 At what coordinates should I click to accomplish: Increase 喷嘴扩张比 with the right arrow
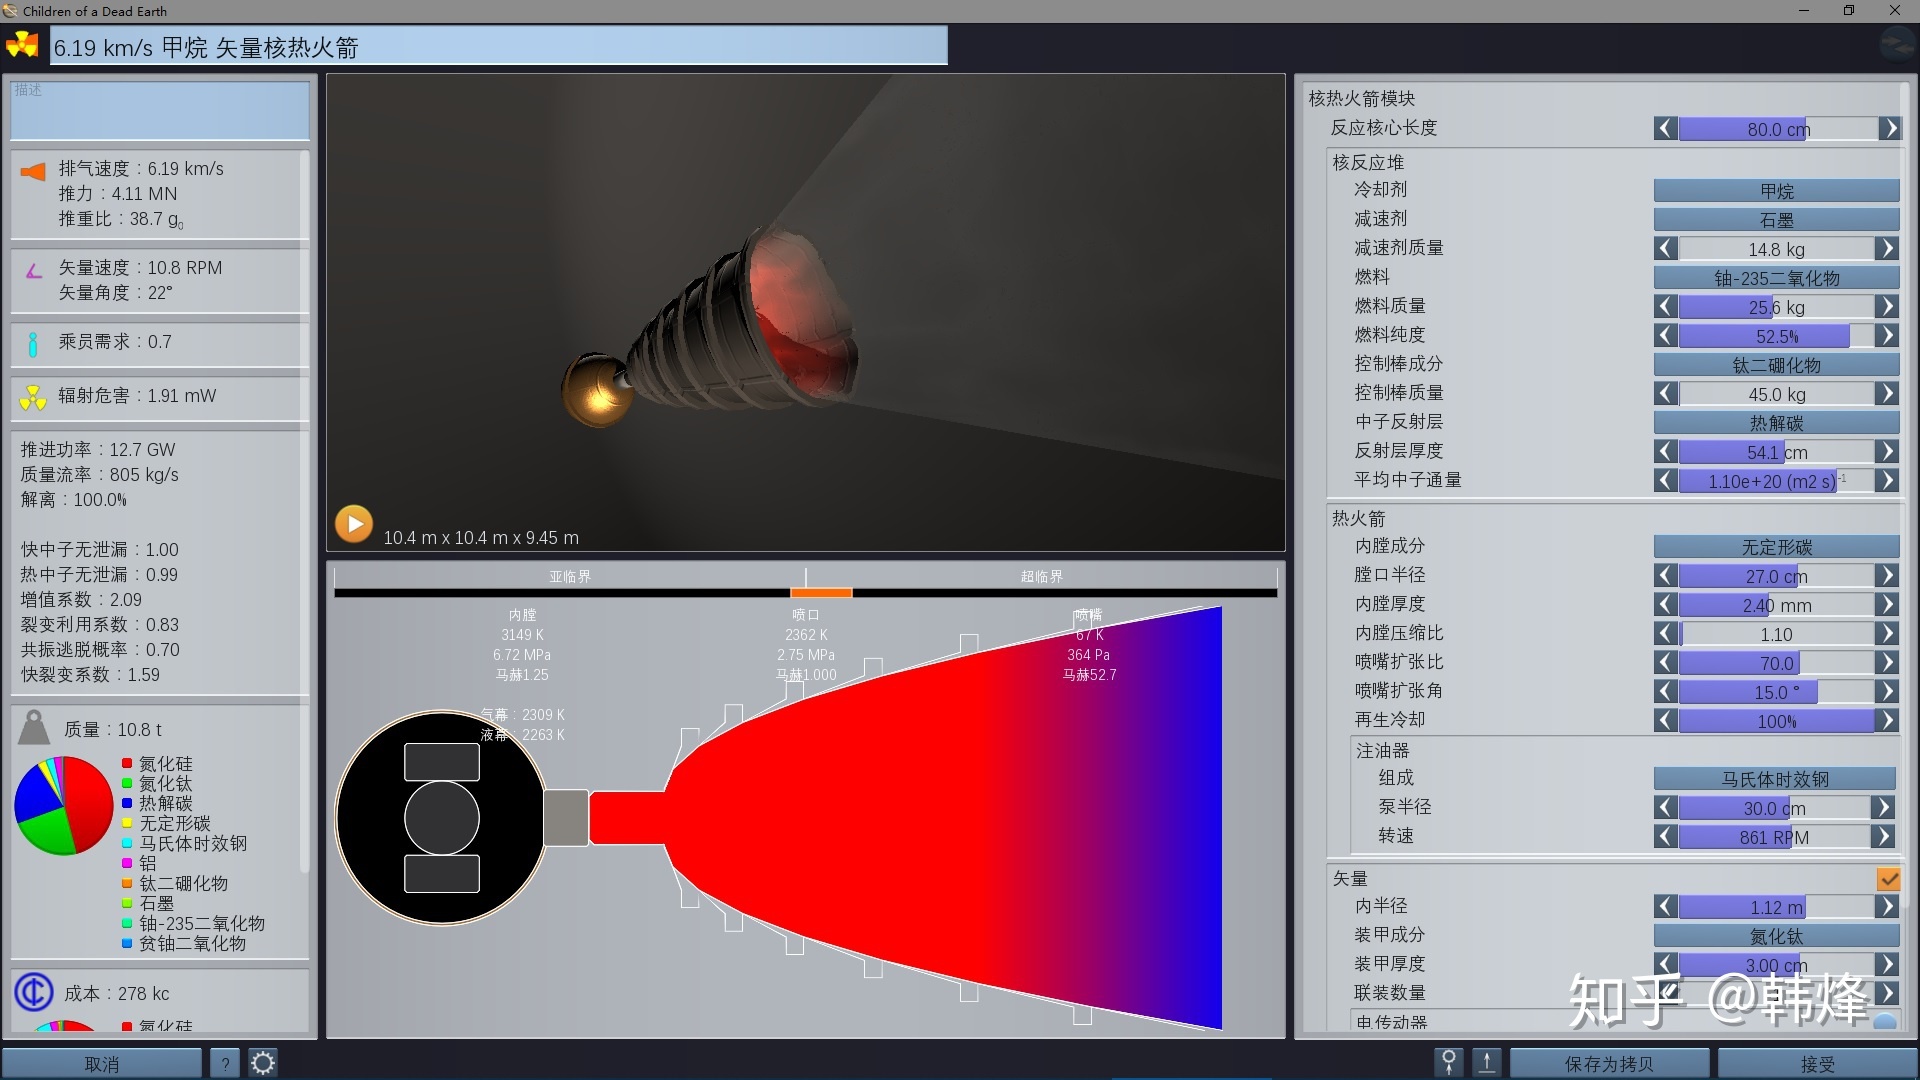pyautogui.click(x=1887, y=662)
